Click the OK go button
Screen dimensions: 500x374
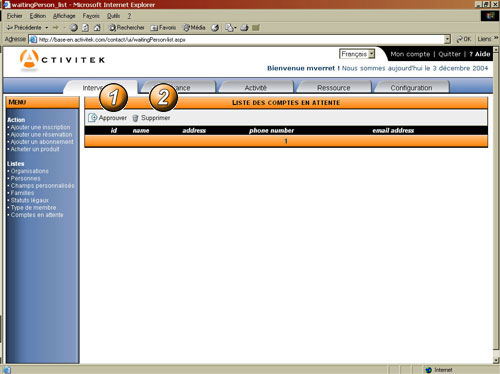[464, 39]
